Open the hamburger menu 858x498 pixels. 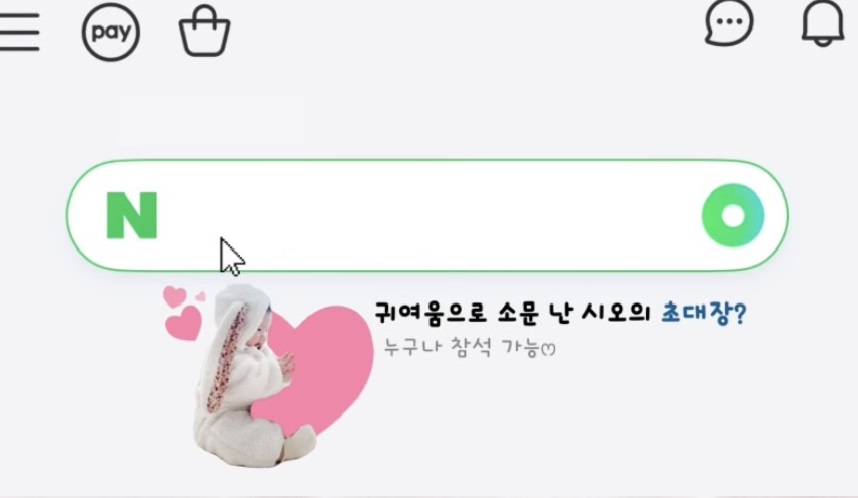[20, 32]
